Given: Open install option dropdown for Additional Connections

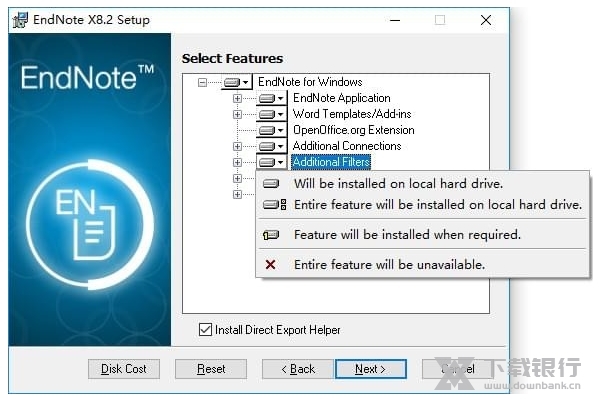Looking at the screenshot, I should click(x=272, y=146).
